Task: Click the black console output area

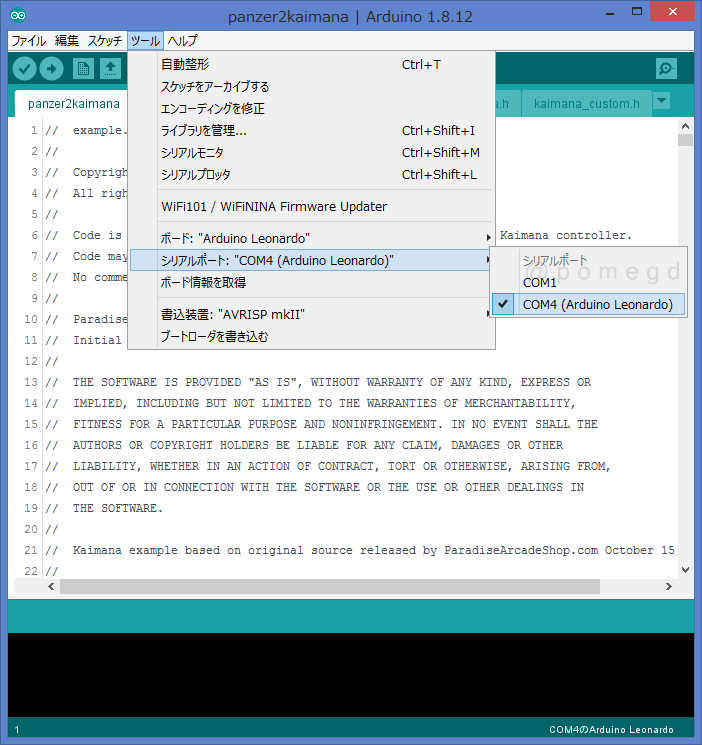Action: point(351,675)
